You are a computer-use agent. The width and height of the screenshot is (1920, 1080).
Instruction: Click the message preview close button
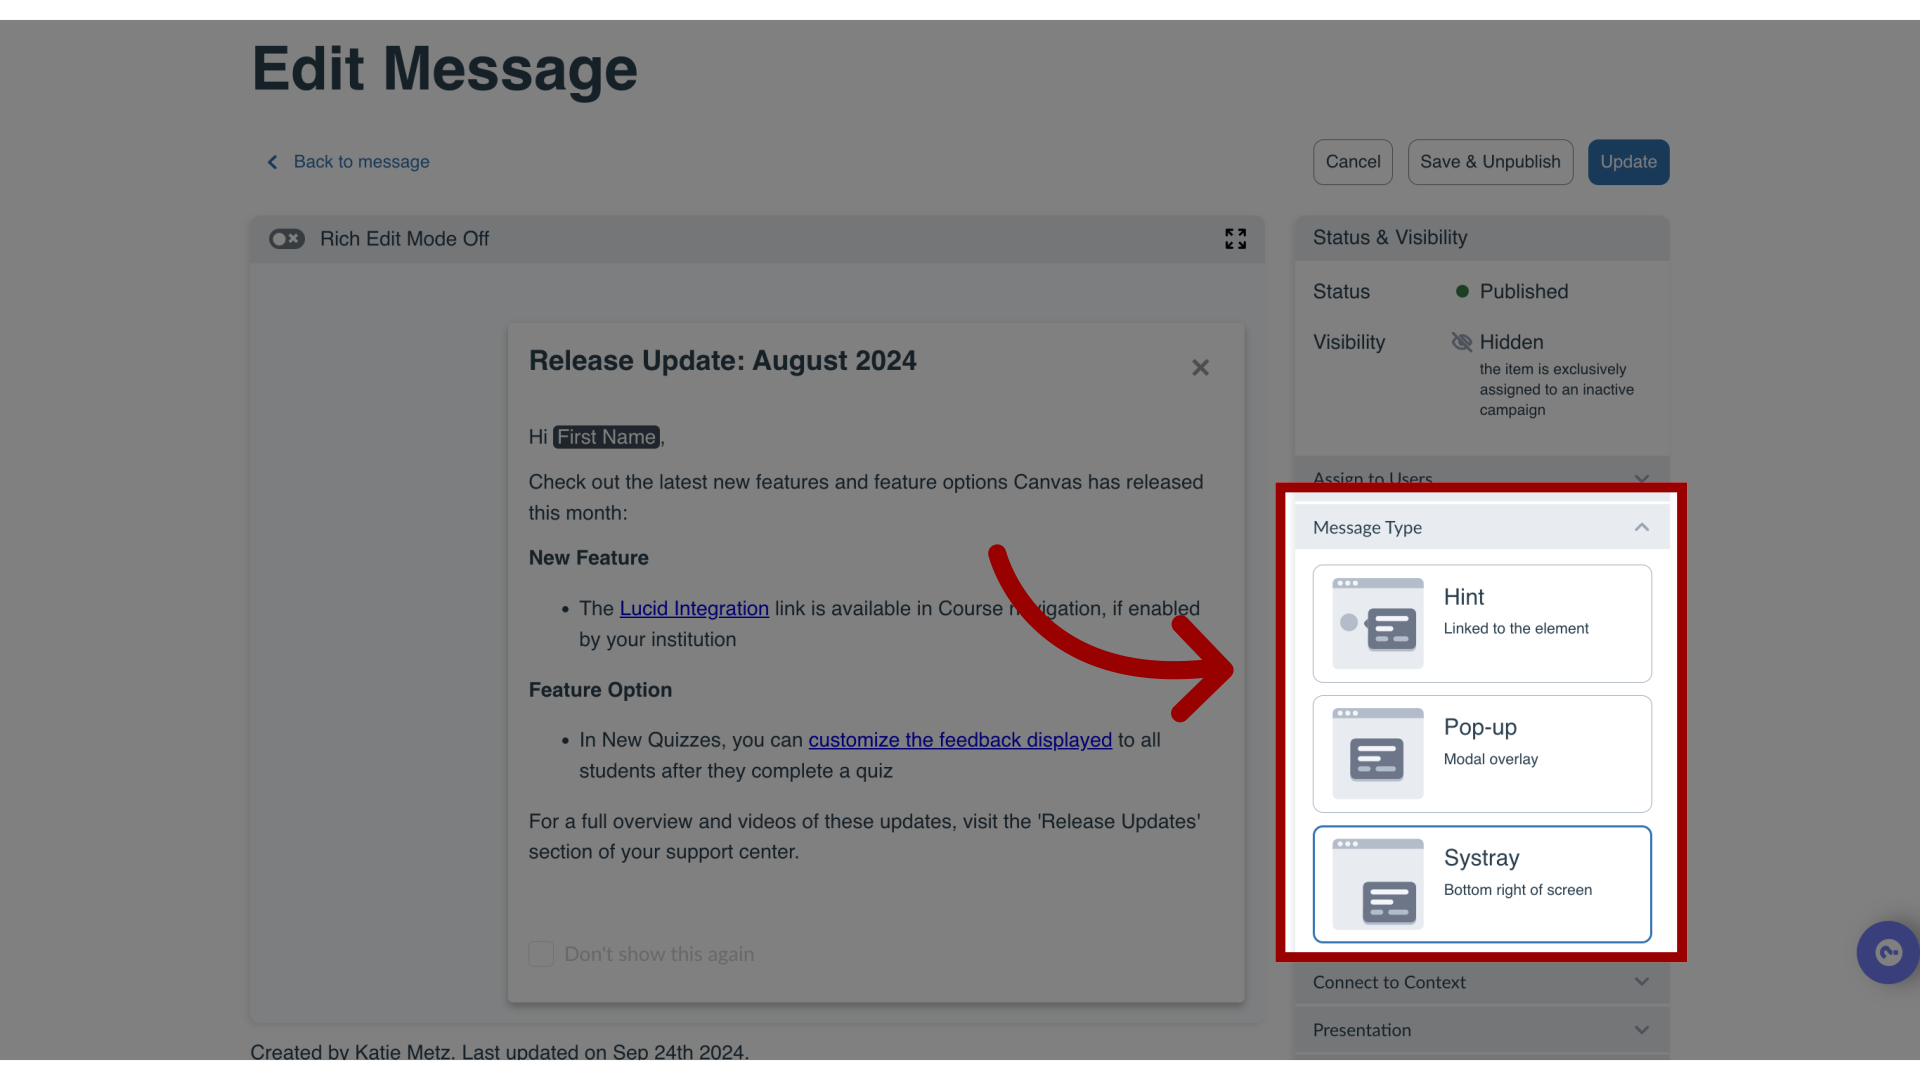[x=1200, y=367]
